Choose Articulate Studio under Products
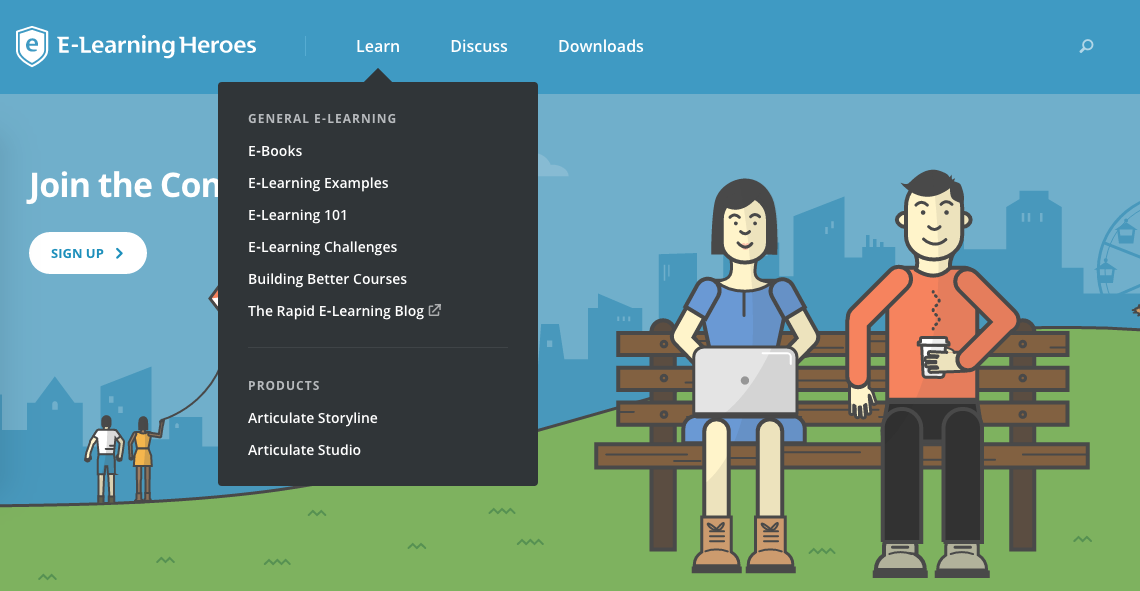The image size is (1140, 591). (x=304, y=450)
